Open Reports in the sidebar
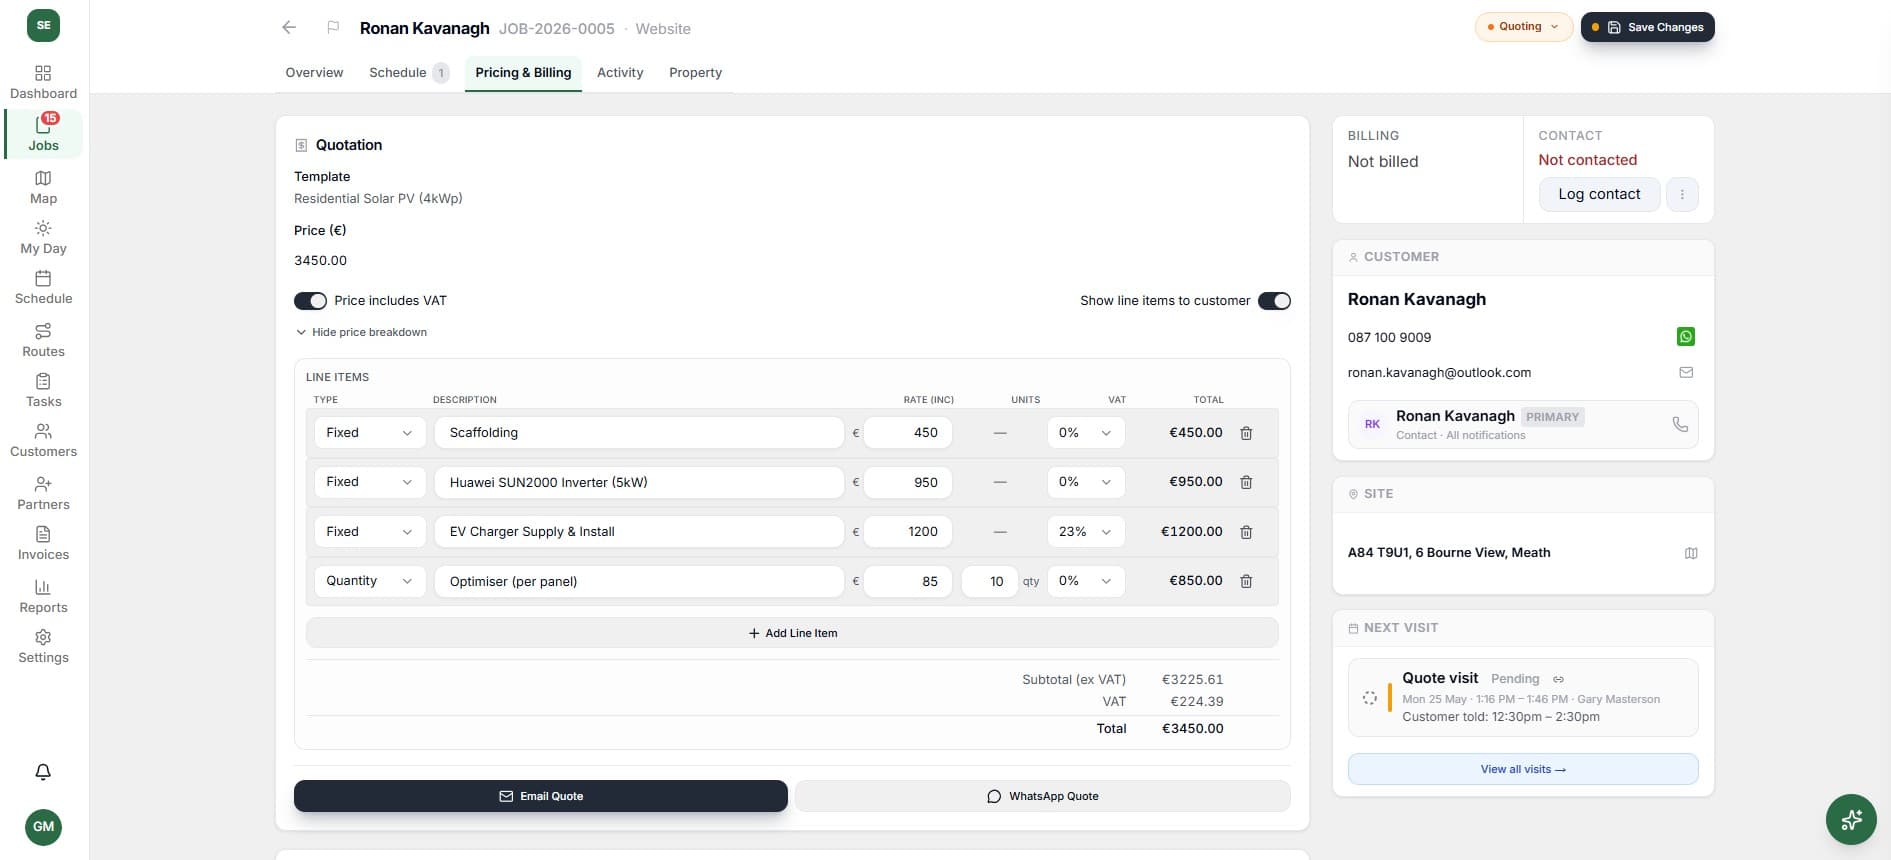Image resolution: width=1891 pixels, height=860 pixels. click(43, 596)
